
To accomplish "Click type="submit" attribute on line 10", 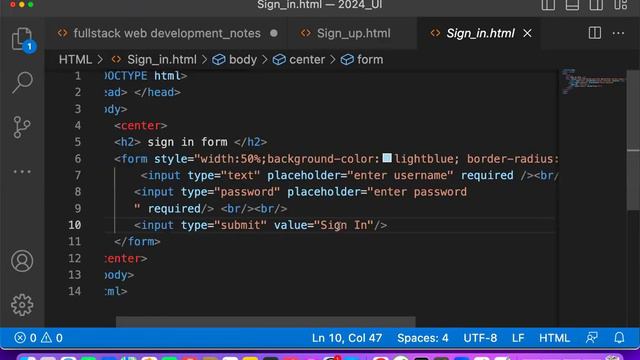I will pos(224,225).
